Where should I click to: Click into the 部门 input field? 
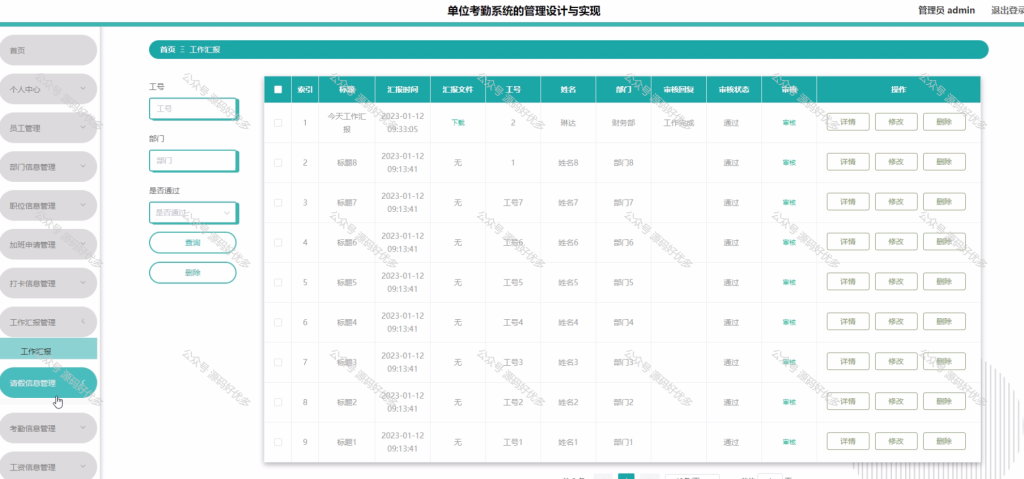193,160
